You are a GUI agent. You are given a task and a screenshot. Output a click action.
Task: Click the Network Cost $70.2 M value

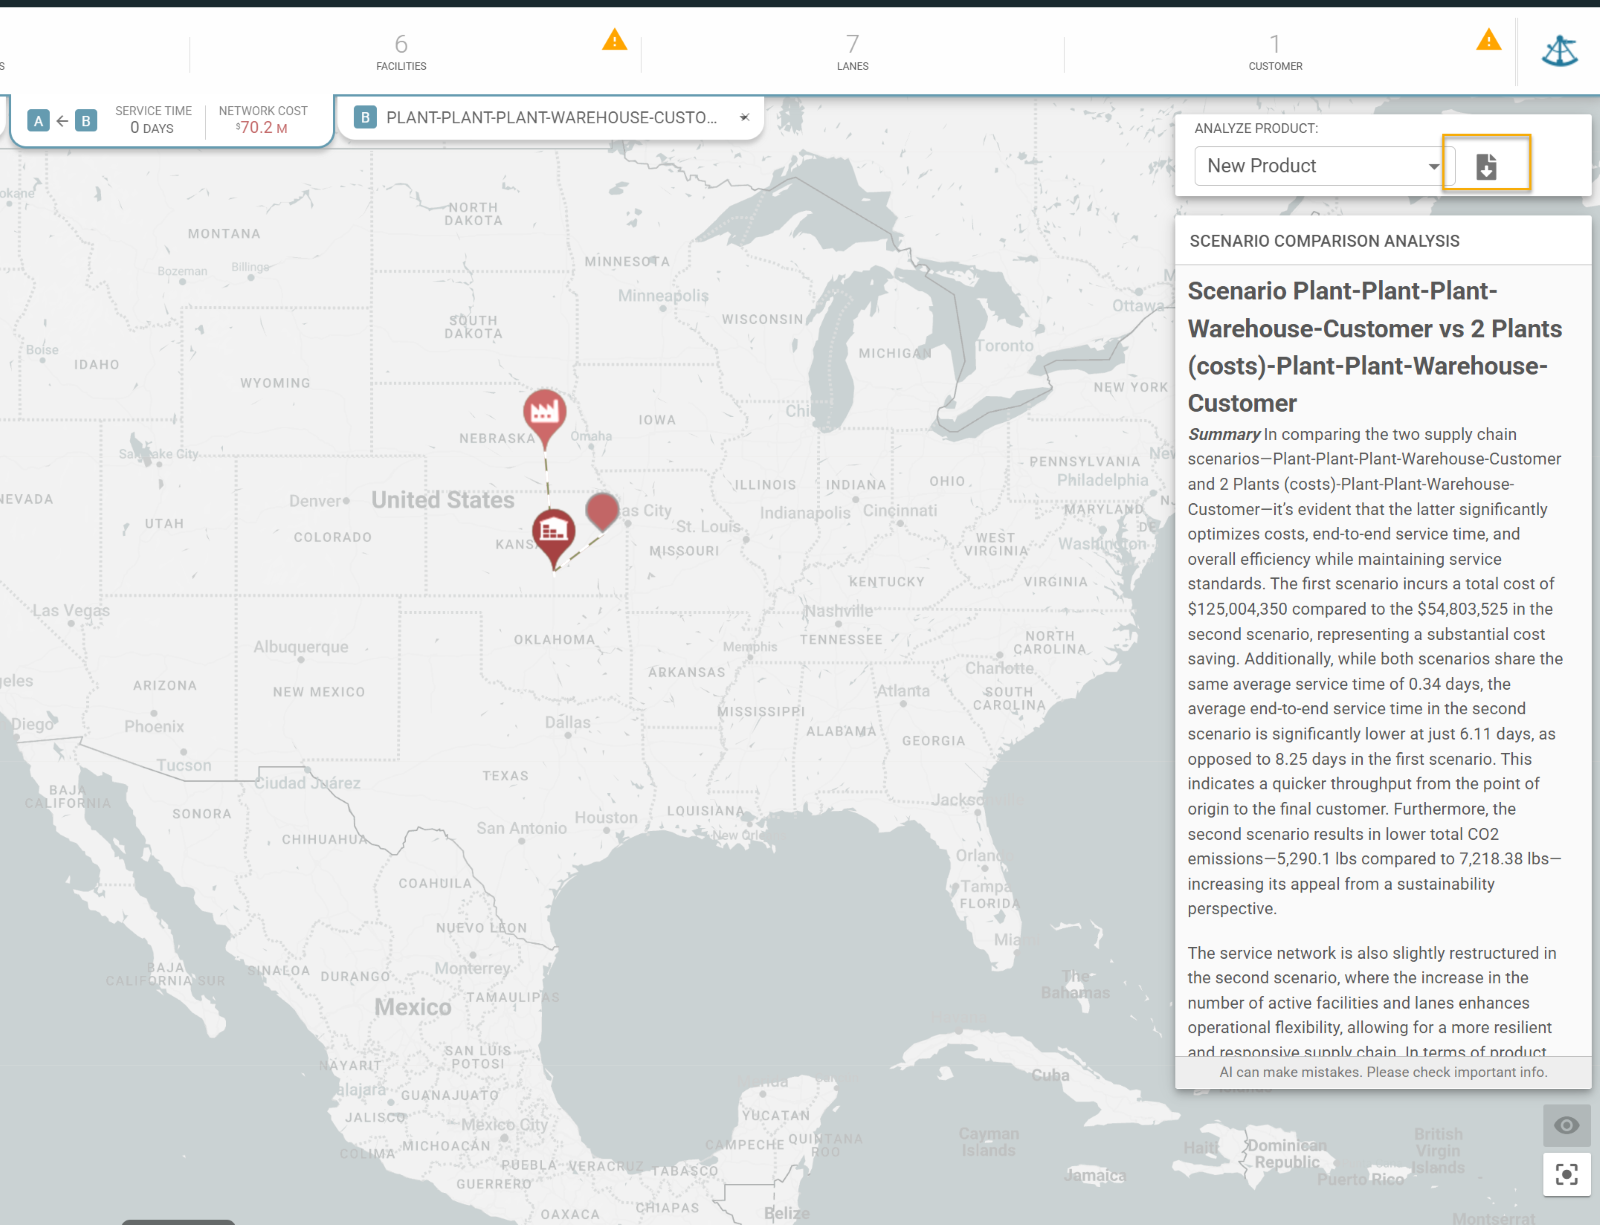click(x=262, y=128)
